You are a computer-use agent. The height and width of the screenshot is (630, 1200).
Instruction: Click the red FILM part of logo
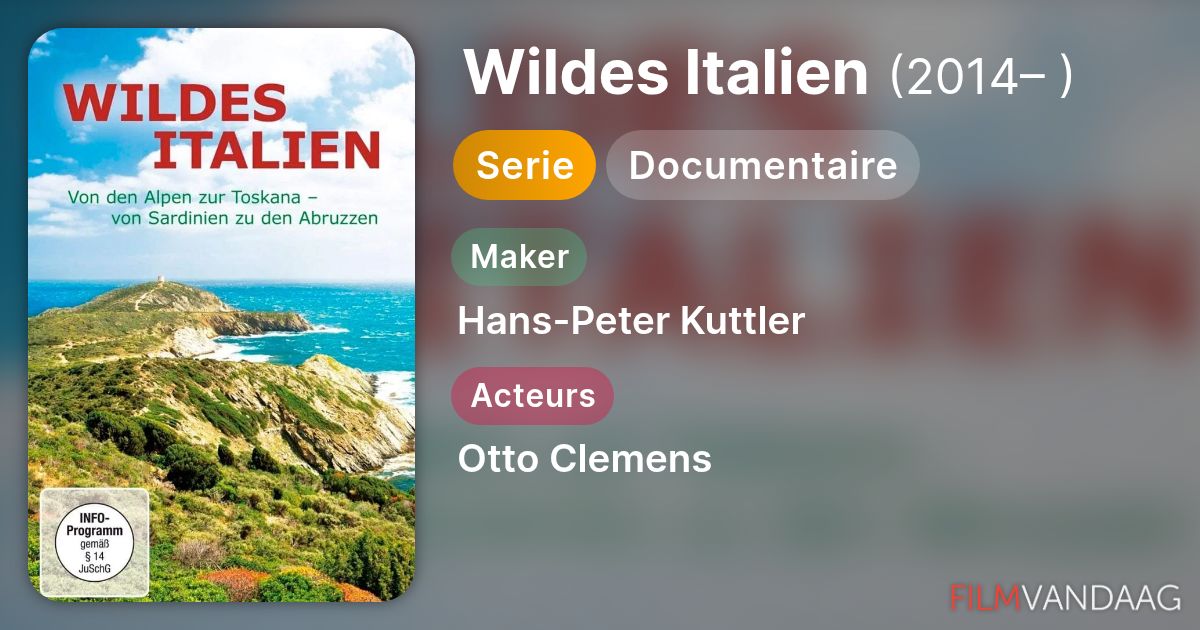pyautogui.click(x=985, y=597)
